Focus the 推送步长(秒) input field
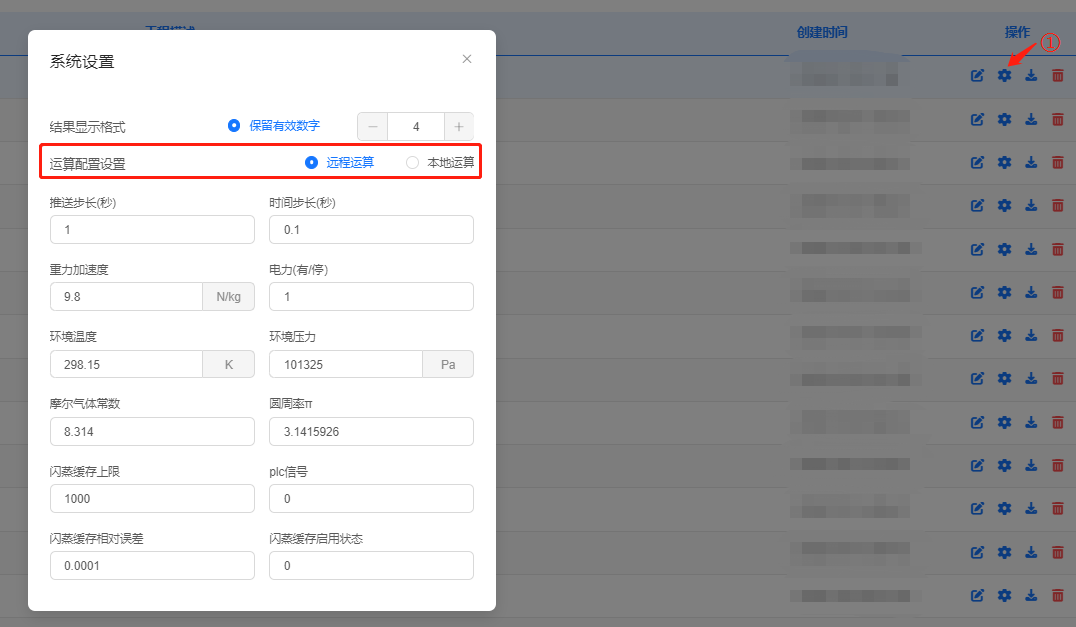 (152, 230)
